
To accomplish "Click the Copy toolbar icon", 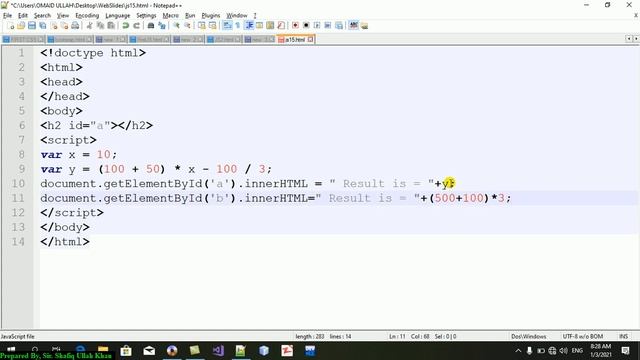I will 100,26.
